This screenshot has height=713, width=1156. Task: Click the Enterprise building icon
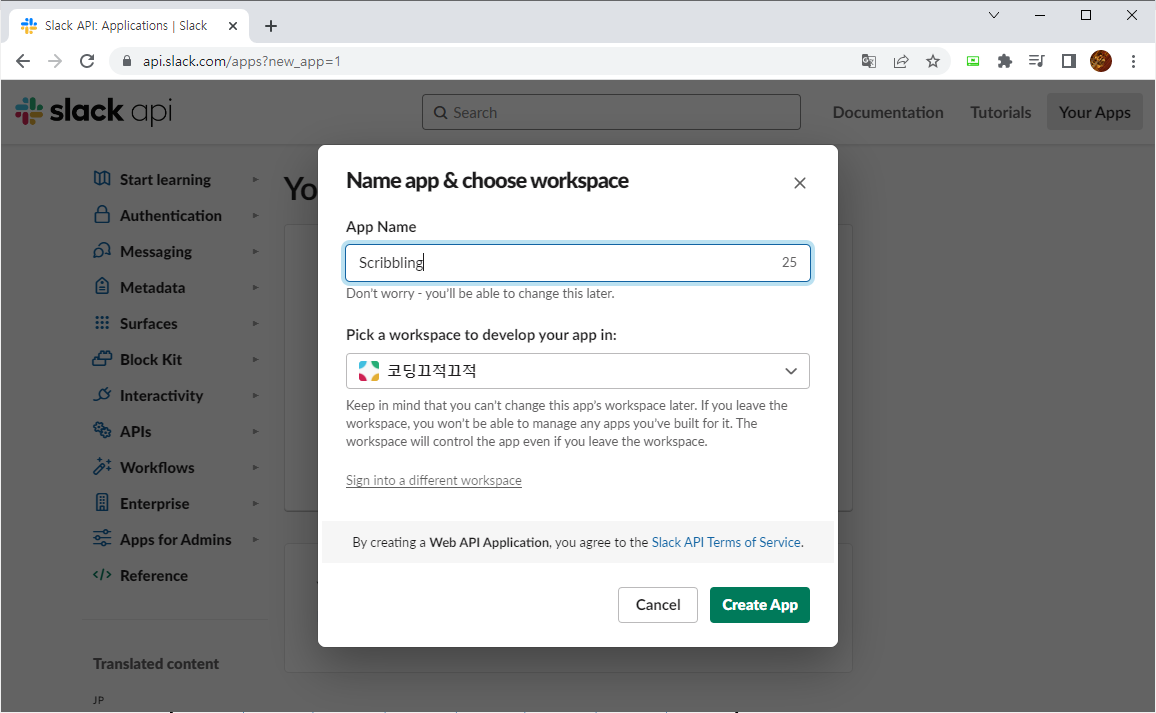102,502
